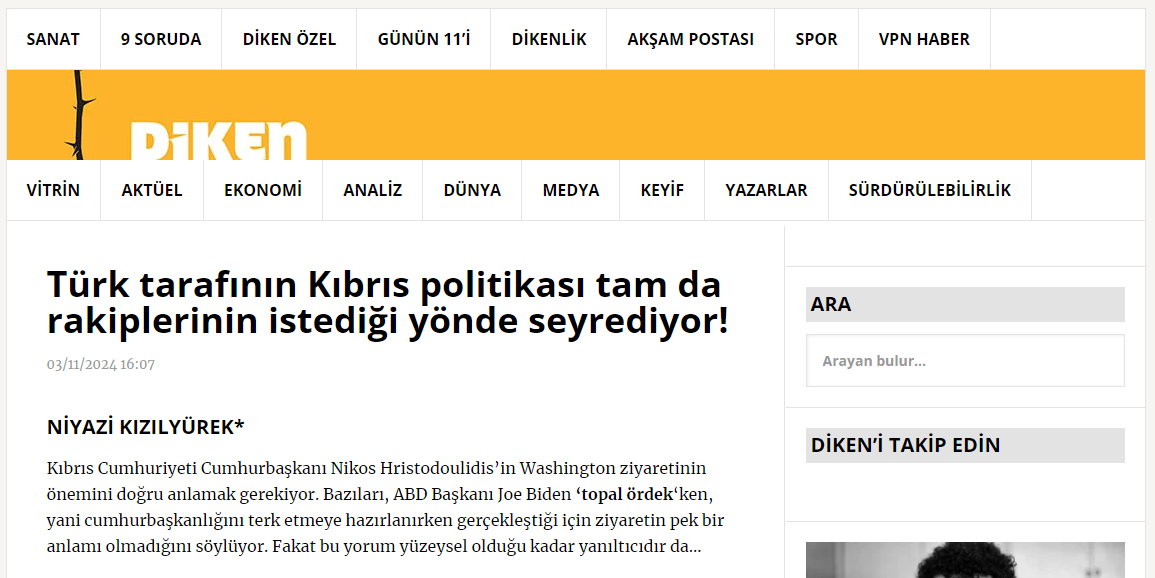Image resolution: width=1155 pixels, height=578 pixels.
Task: Open the AKTÜEL category
Action: [152, 190]
